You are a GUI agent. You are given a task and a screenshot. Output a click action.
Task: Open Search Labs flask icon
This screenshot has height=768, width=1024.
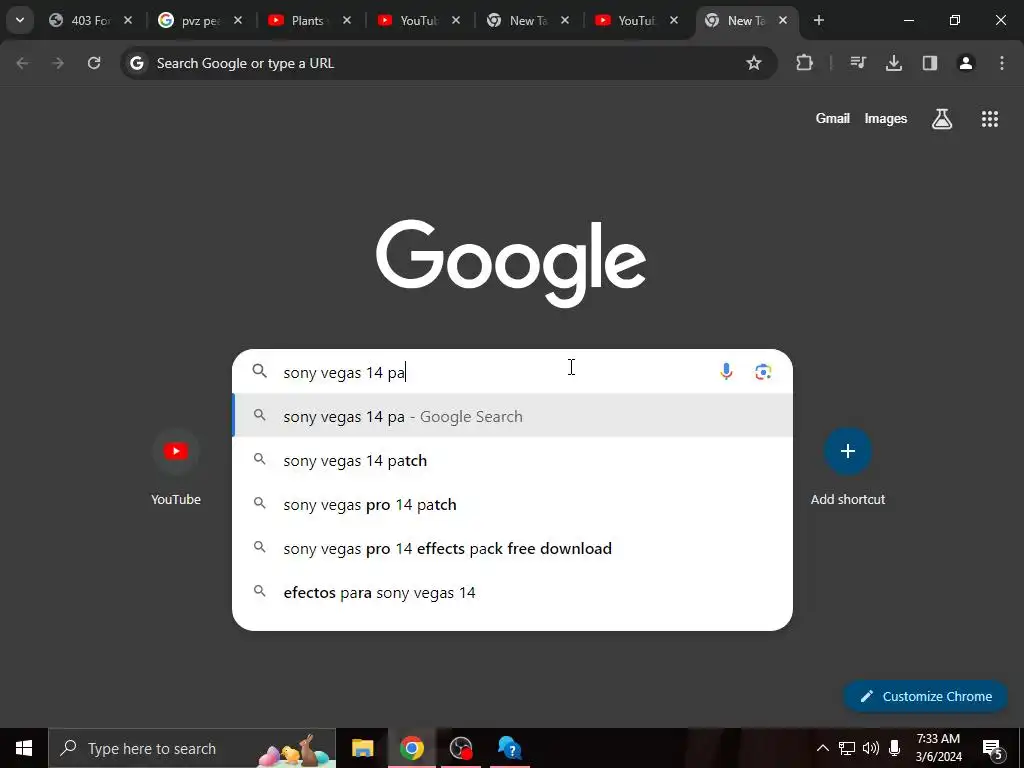pyautogui.click(x=941, y=119)
